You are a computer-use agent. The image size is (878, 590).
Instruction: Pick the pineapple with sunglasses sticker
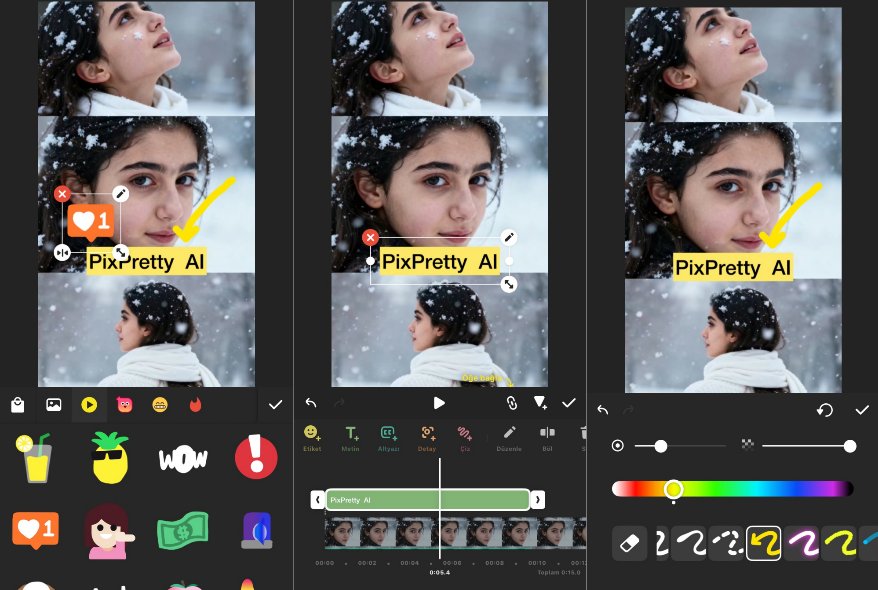pyautogui.click(x=107, y=458)
